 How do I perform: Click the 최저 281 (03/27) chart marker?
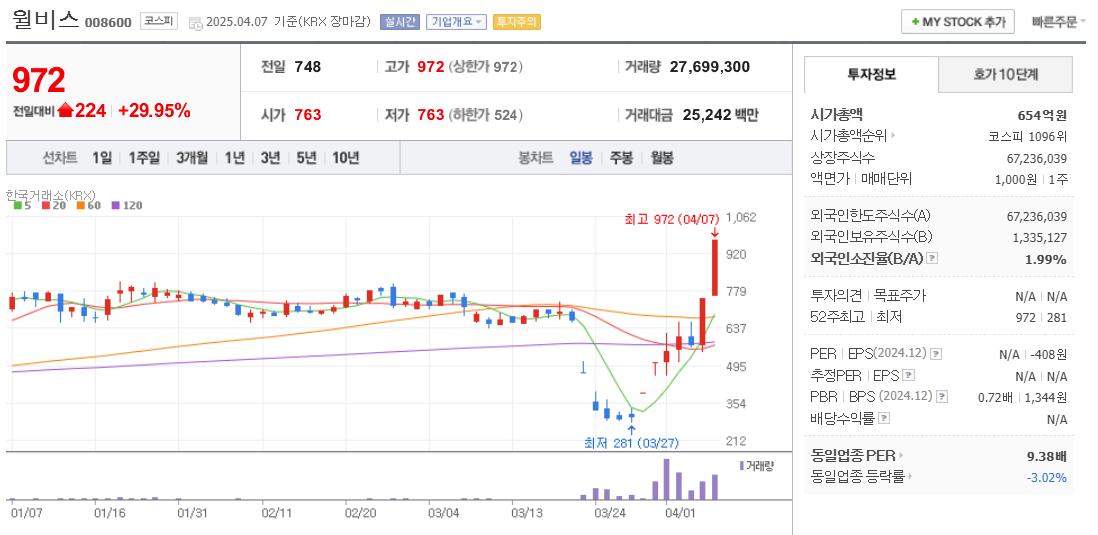click(631, 443)
